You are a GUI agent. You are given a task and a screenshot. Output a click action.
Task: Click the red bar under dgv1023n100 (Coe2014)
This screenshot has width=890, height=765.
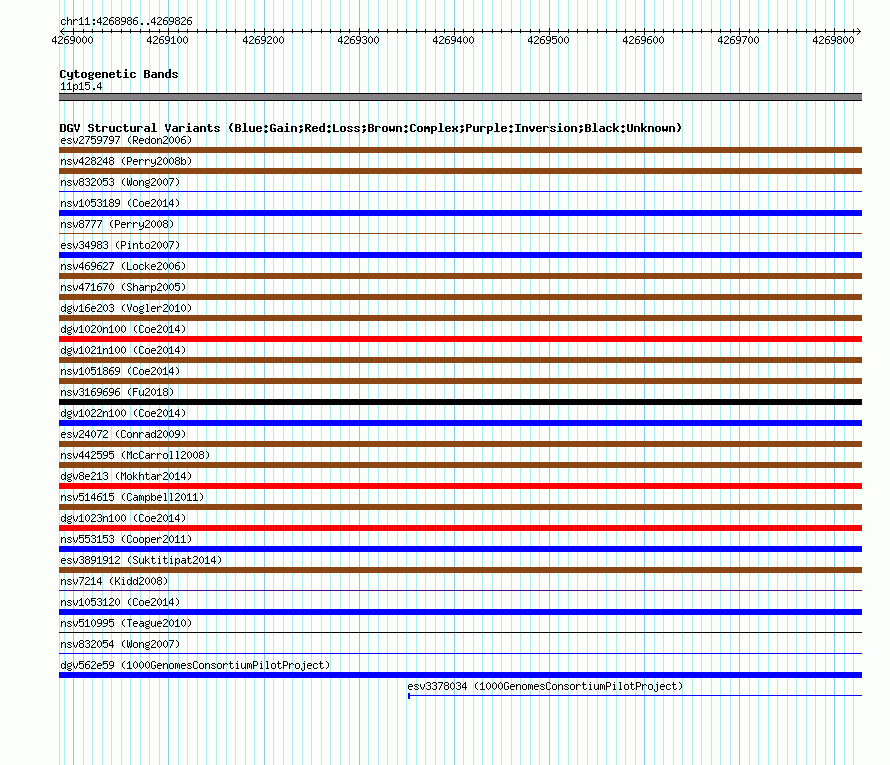460,528
